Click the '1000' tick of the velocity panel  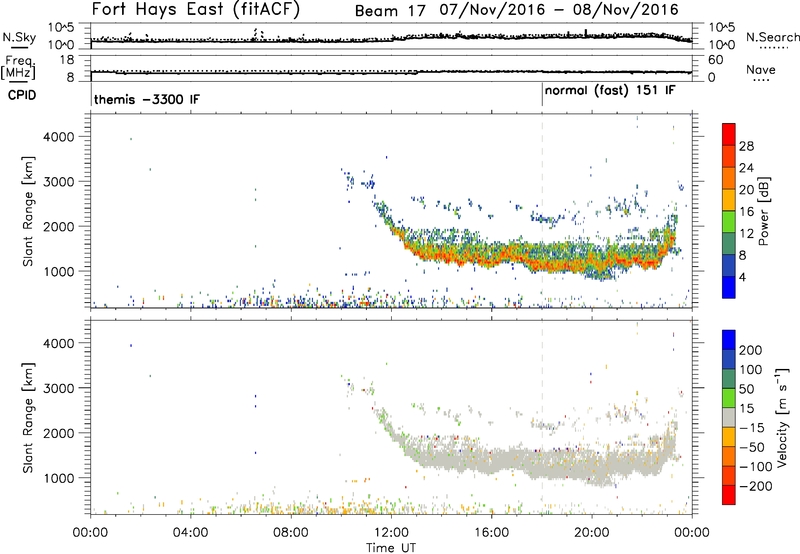(x=58, y=478)
